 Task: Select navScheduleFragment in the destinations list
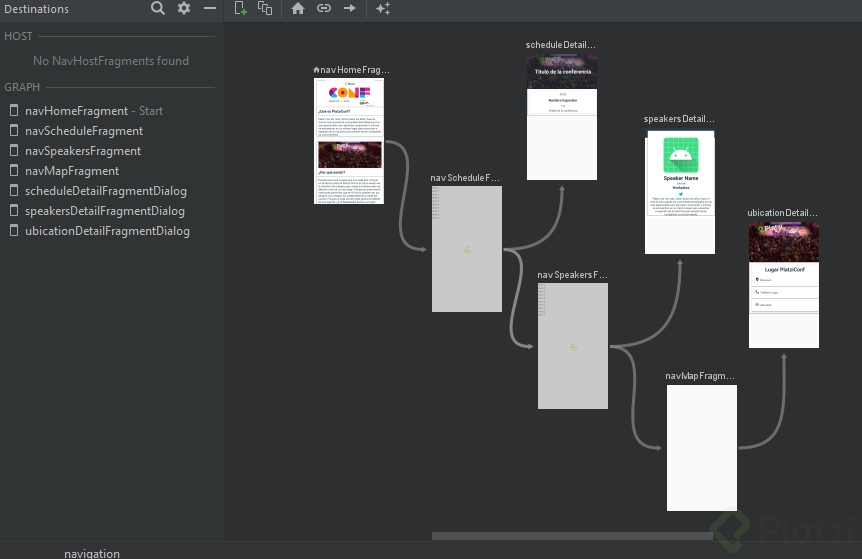[83, 131]
